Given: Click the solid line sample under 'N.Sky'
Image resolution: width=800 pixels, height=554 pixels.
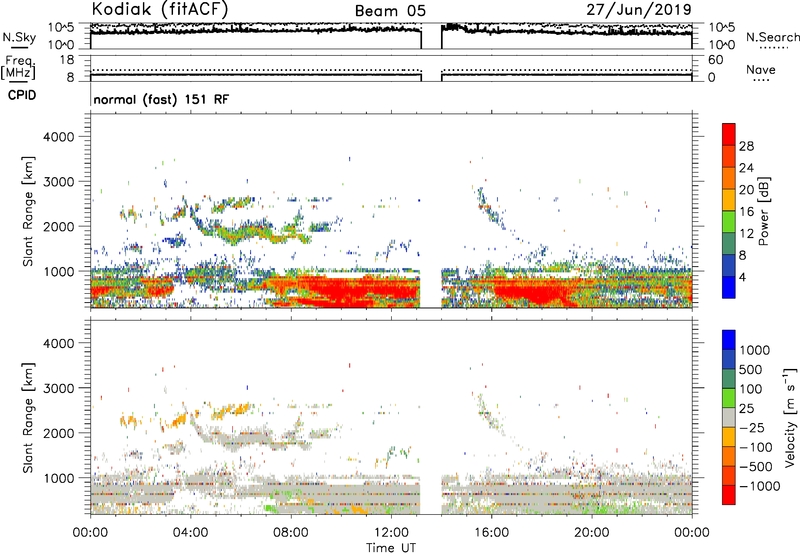Looking at the screenshot, I should [19, 47].
